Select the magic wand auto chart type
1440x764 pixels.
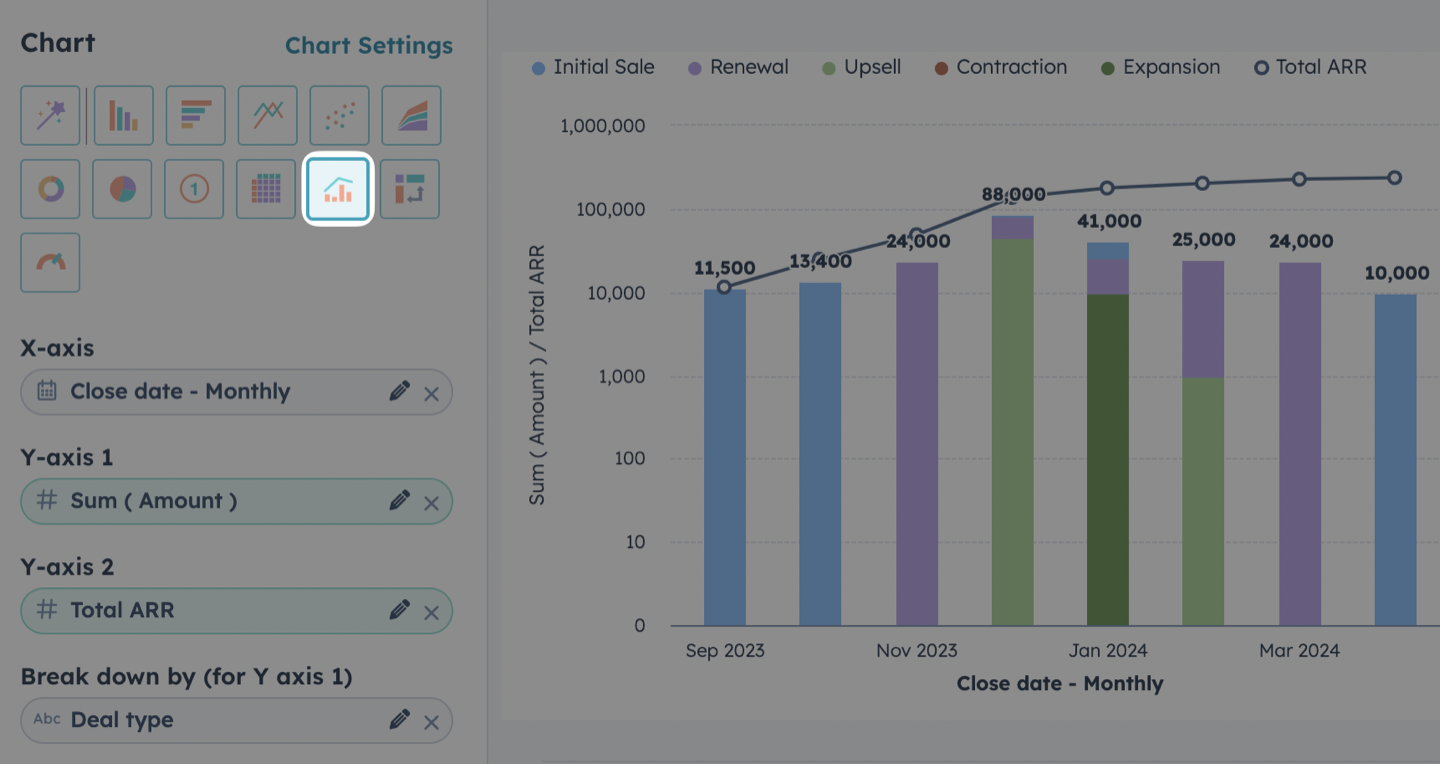50,115
